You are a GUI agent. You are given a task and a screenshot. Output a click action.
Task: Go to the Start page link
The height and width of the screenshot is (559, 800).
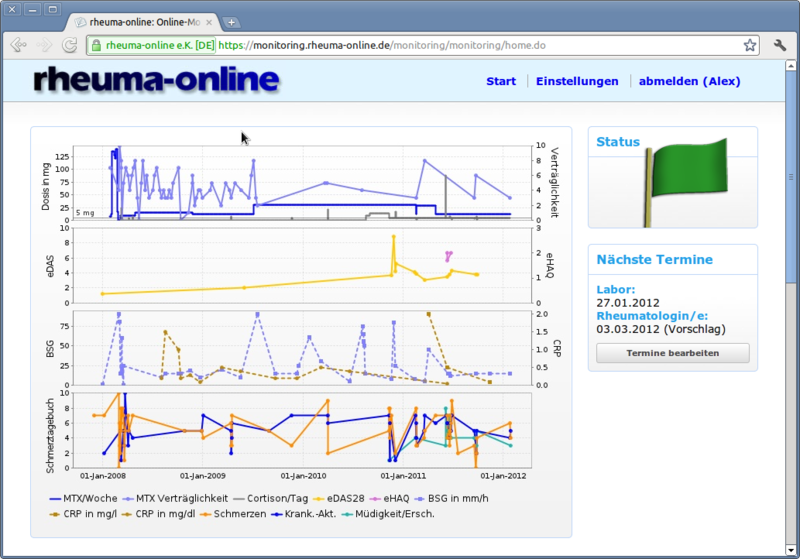coord(501,81)
